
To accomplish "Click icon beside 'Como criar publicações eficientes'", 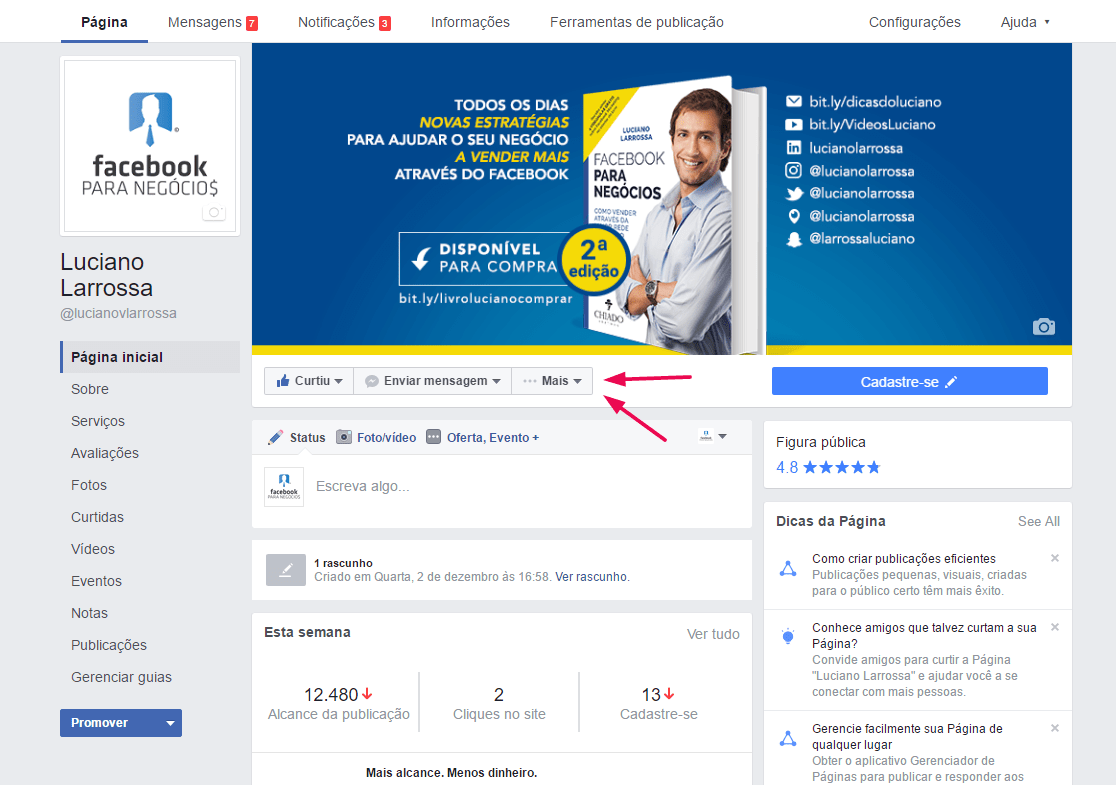I will (x=788, y=569).
